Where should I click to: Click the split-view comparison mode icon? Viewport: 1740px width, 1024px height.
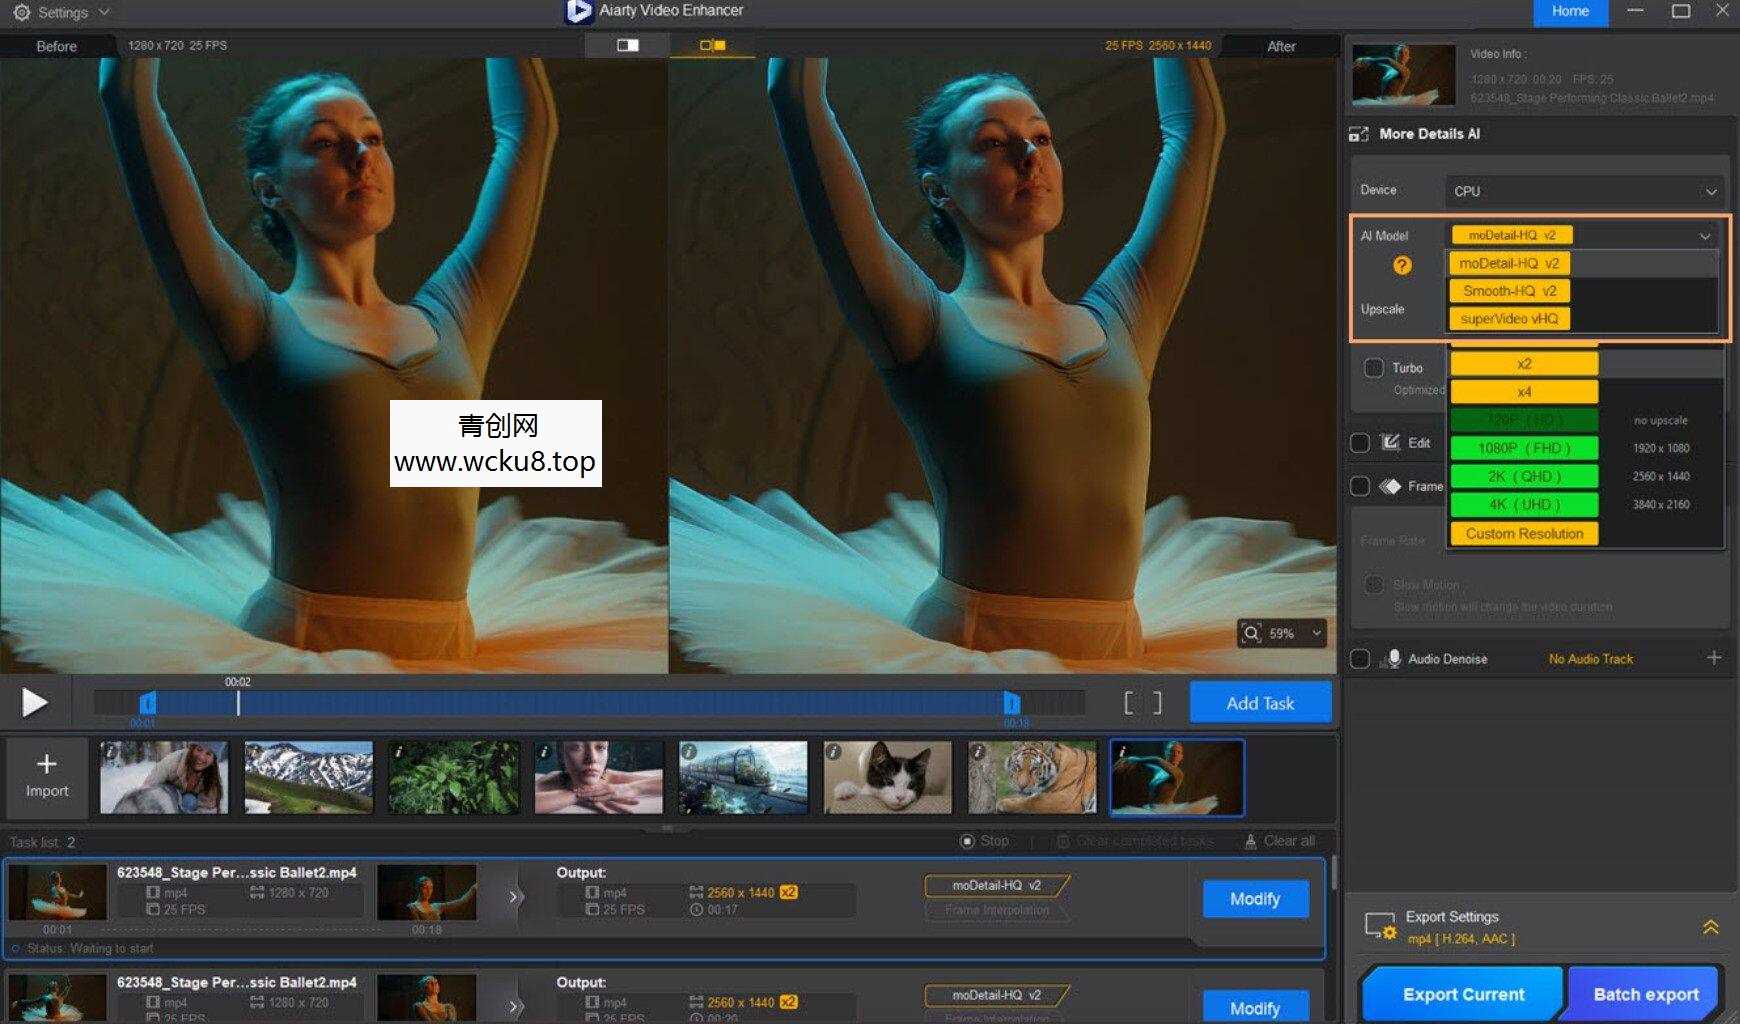pyautogui.click(x=628, y=45)
